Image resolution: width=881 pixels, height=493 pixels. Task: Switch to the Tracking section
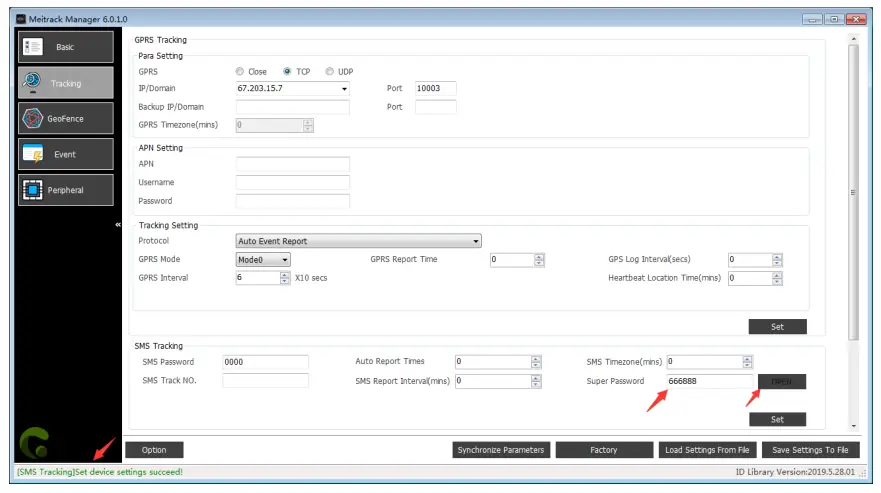pos(66,83)
